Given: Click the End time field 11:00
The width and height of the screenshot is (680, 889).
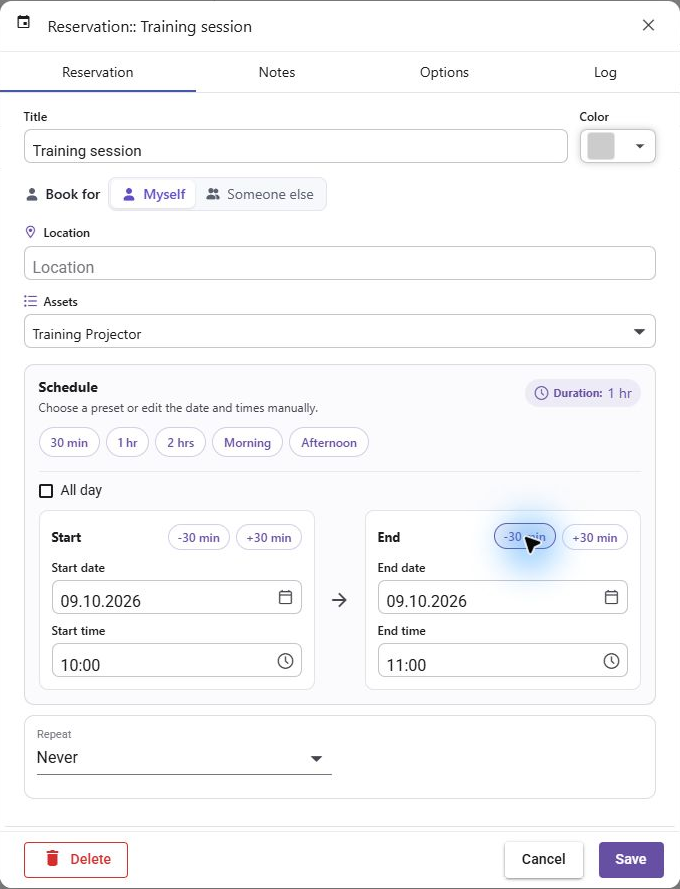Looking at the screenshot, I should 502,660.
